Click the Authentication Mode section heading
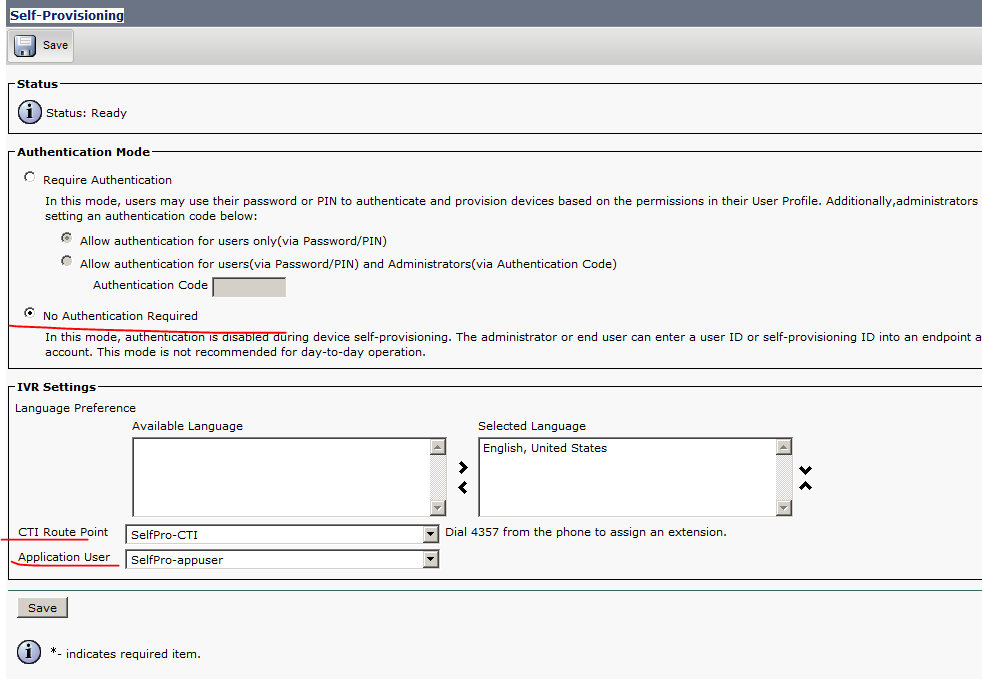Image resolution: width=982 pixels, height=679 pixels. tap(83, 152)
